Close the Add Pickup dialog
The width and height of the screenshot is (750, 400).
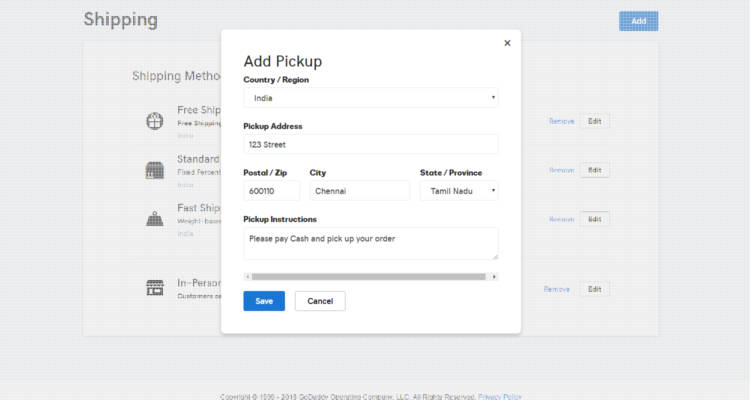[507, 43]
